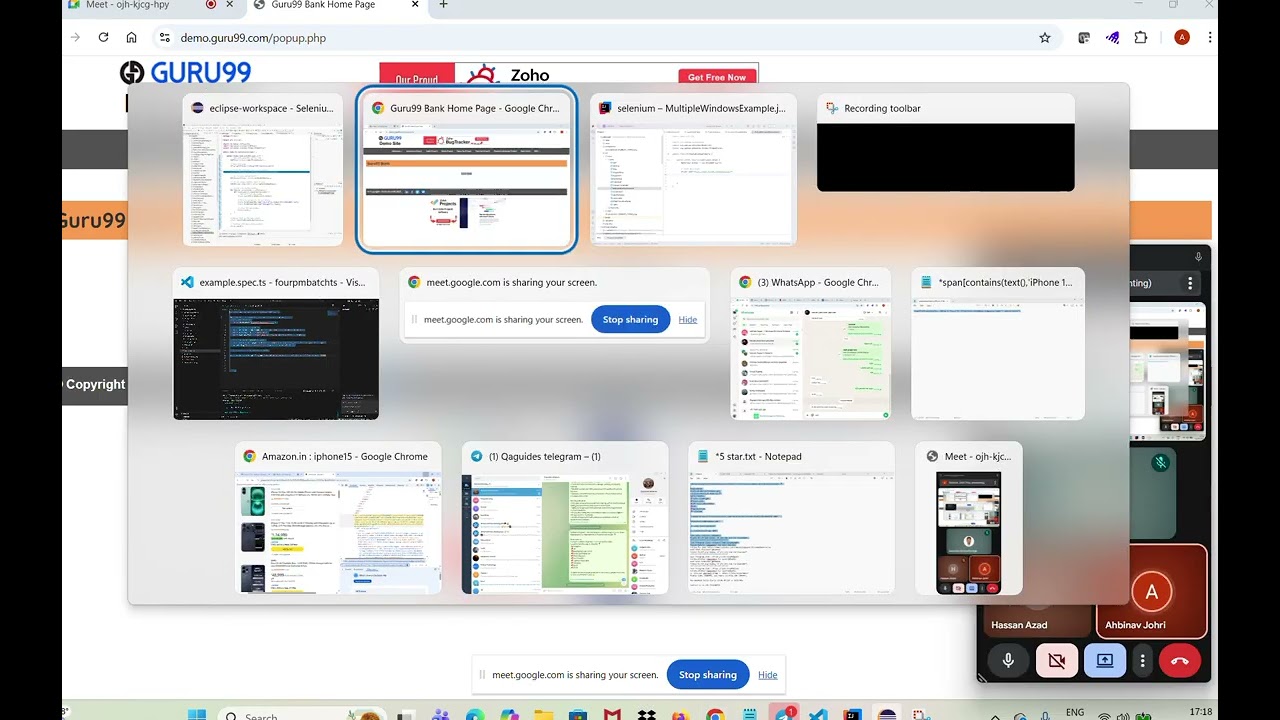
Task: Close the Meet - ojh-kjcg-hpy tab
Action: tap(230, 5)
